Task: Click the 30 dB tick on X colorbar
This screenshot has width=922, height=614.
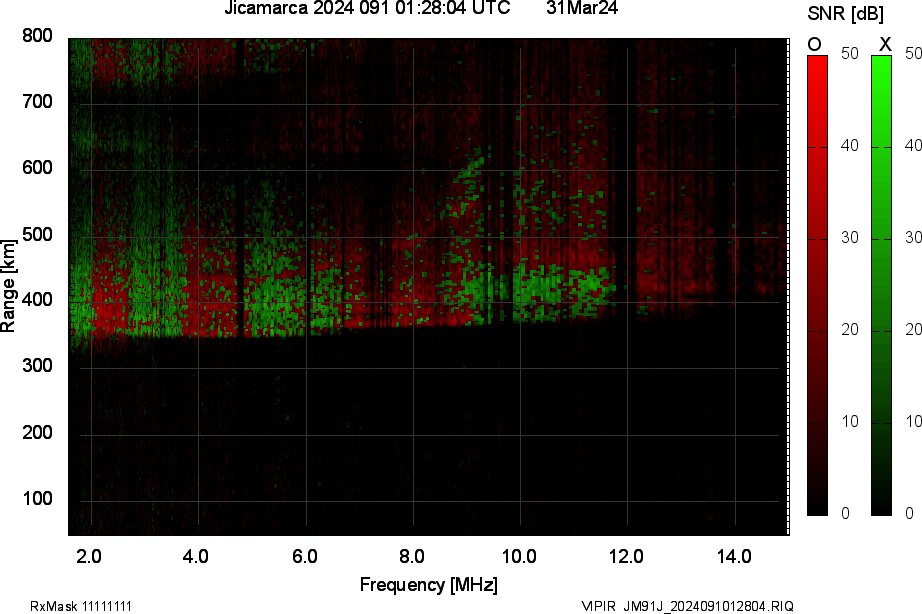Action: point(913,238)
